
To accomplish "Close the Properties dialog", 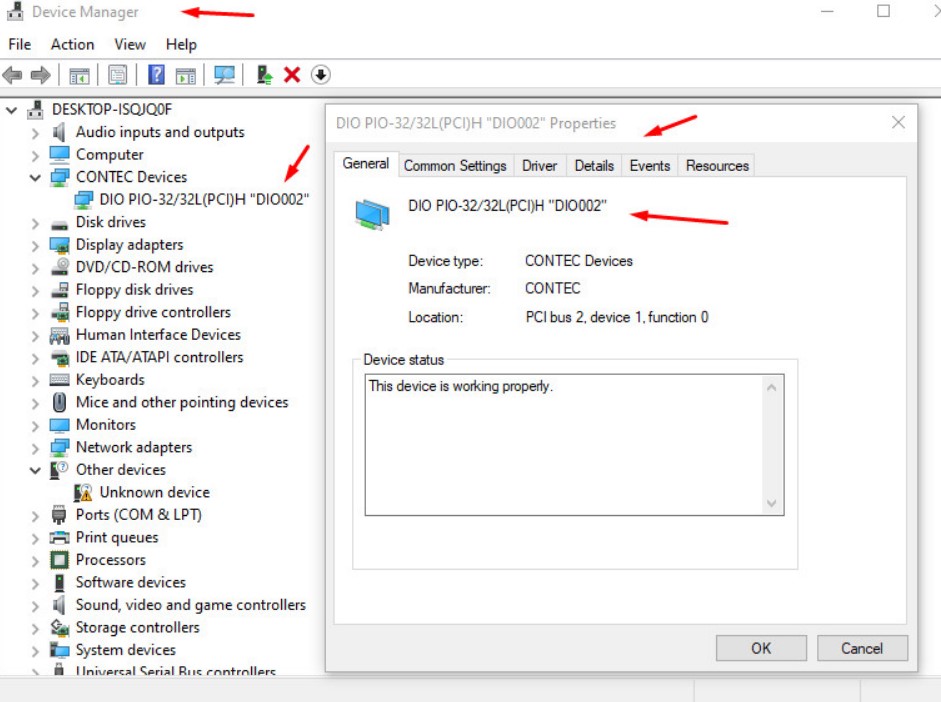I will (898, 122).
